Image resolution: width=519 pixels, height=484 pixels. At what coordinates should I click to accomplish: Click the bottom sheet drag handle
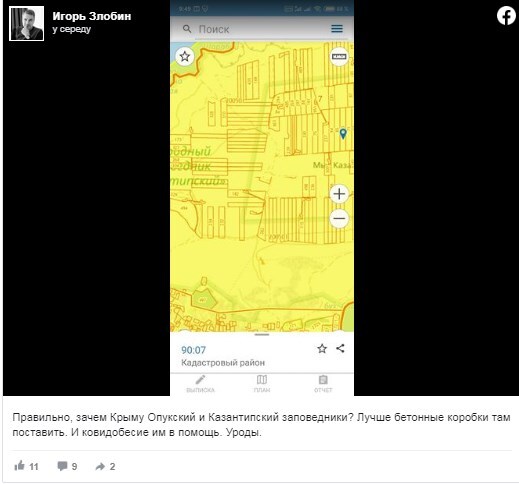click(262, 335)
